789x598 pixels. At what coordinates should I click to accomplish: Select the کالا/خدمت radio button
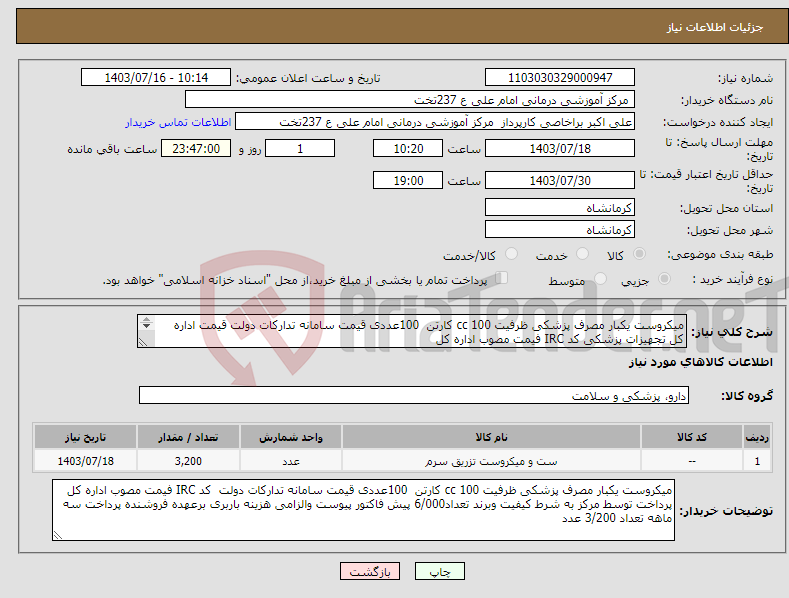pyautogui.click(x=511, y=254)
